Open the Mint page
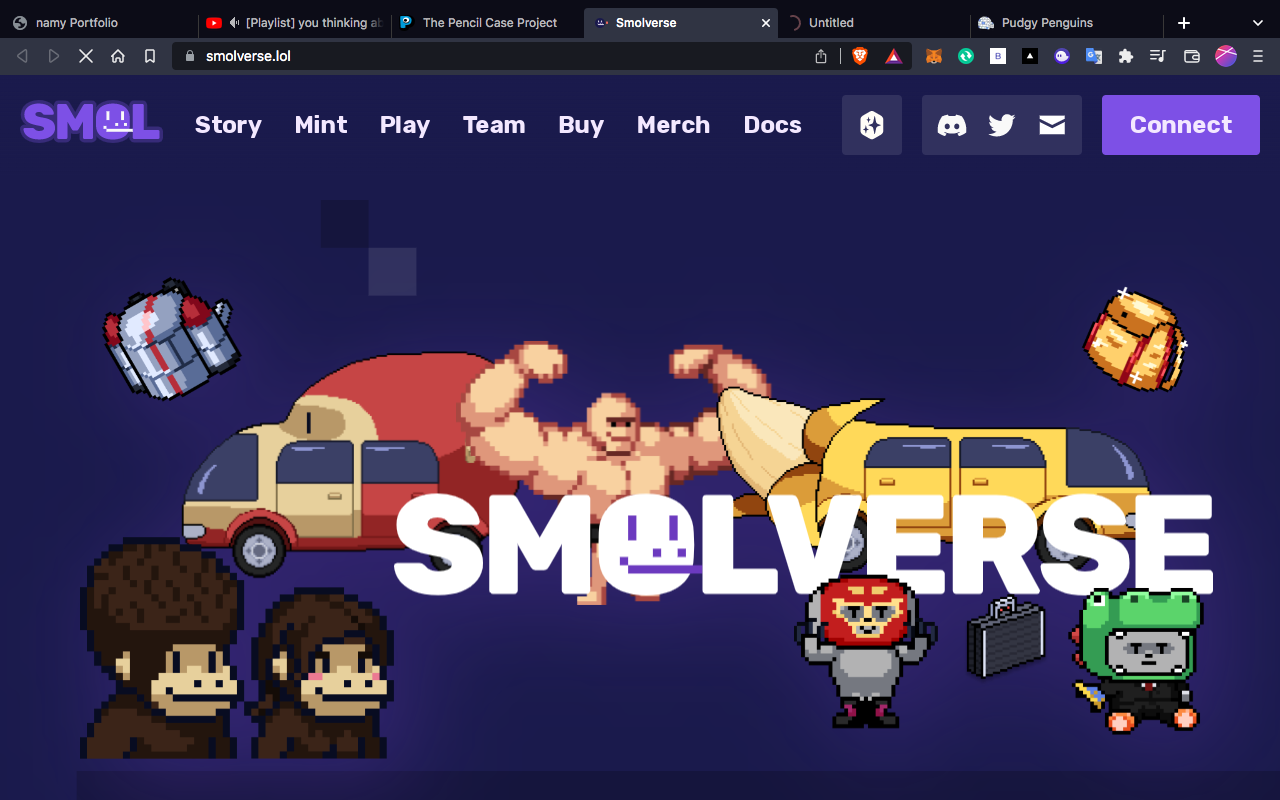Image resolution: width=1280 pixels, height=800 pixels. click(321, 125)
